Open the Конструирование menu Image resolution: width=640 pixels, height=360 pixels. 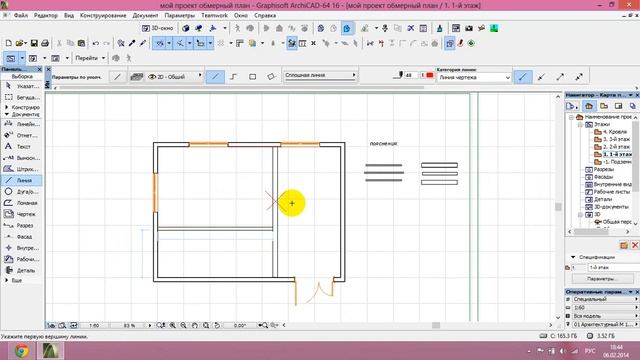[x=103, y=16]
